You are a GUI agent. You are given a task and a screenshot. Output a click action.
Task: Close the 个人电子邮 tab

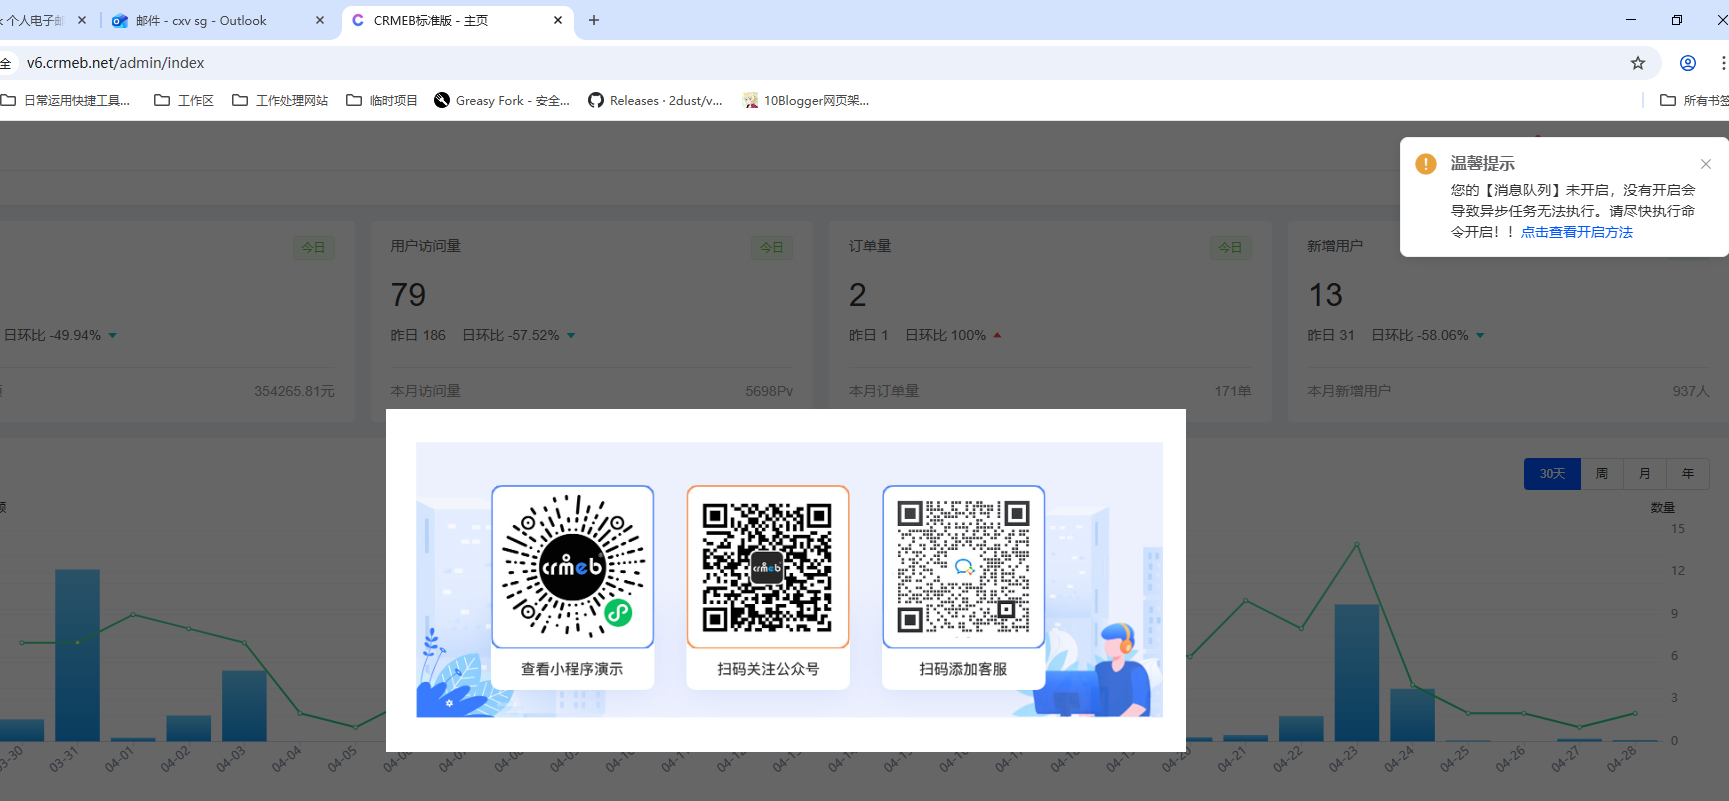click(x=82, y=20)
